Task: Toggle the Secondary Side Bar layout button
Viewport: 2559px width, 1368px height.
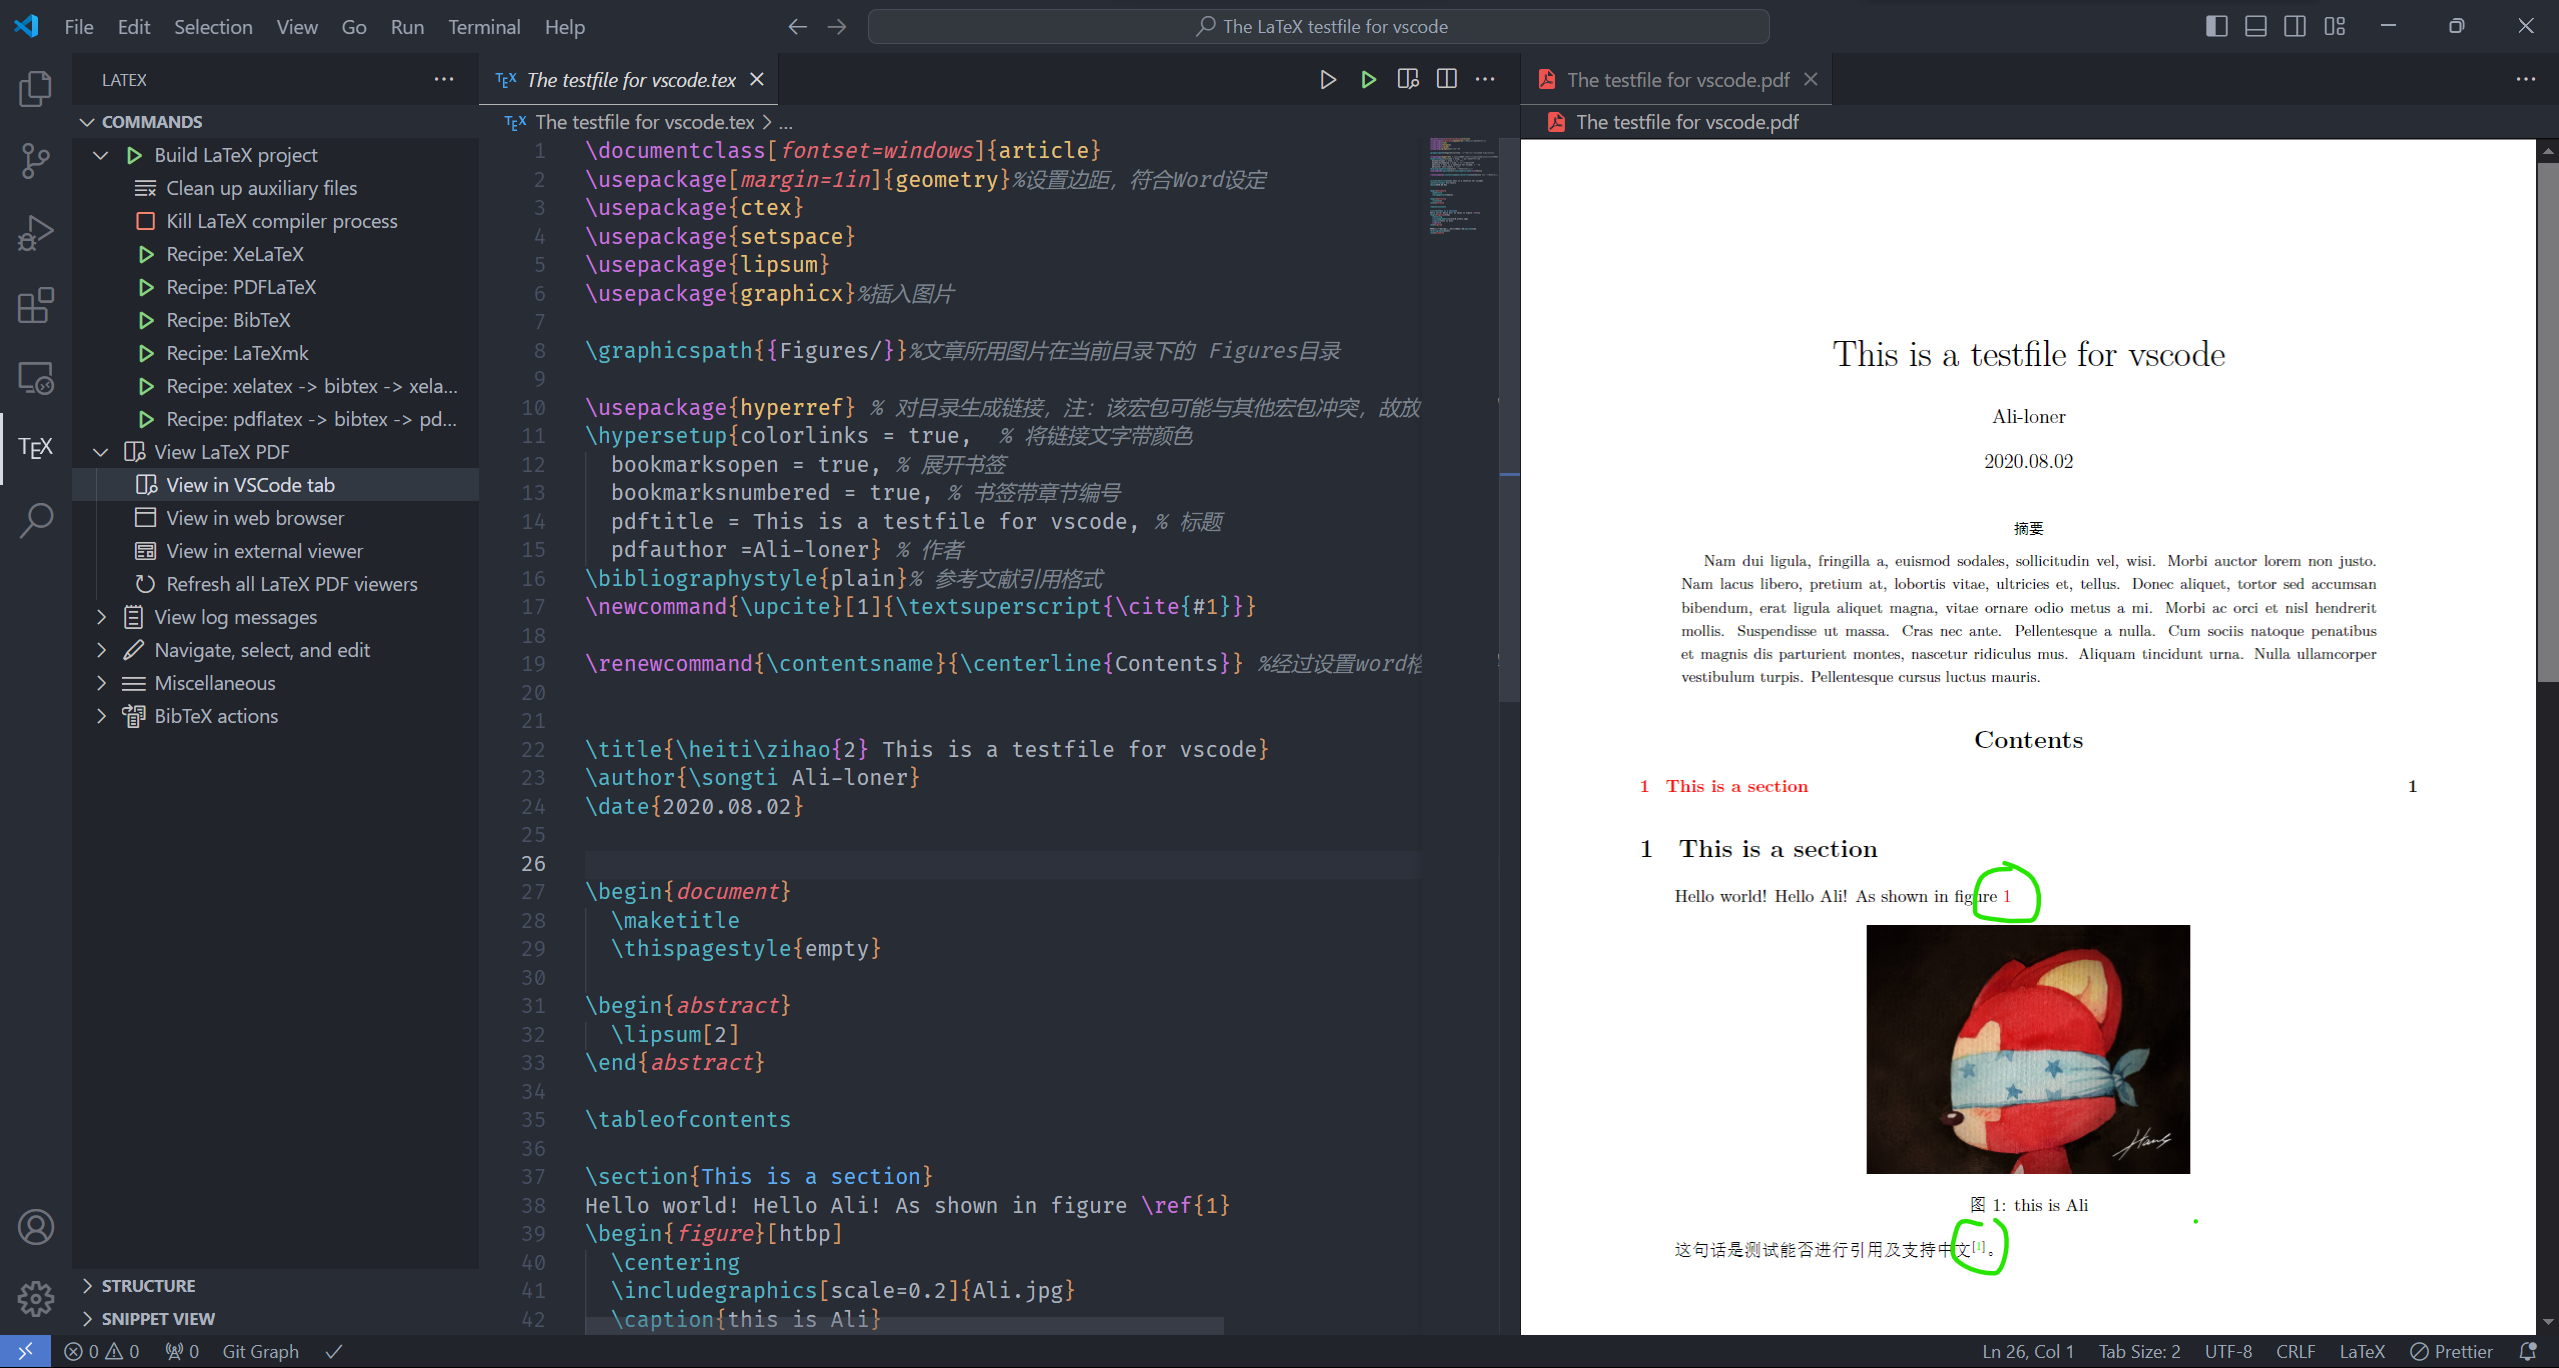Action: (2295, 27)
